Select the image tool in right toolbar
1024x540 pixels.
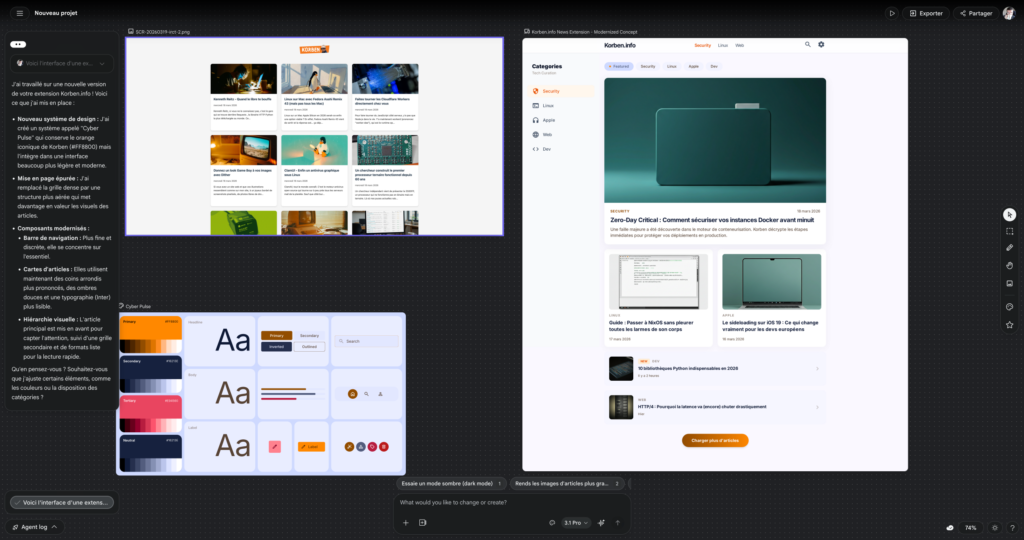tap(1009, 283)
